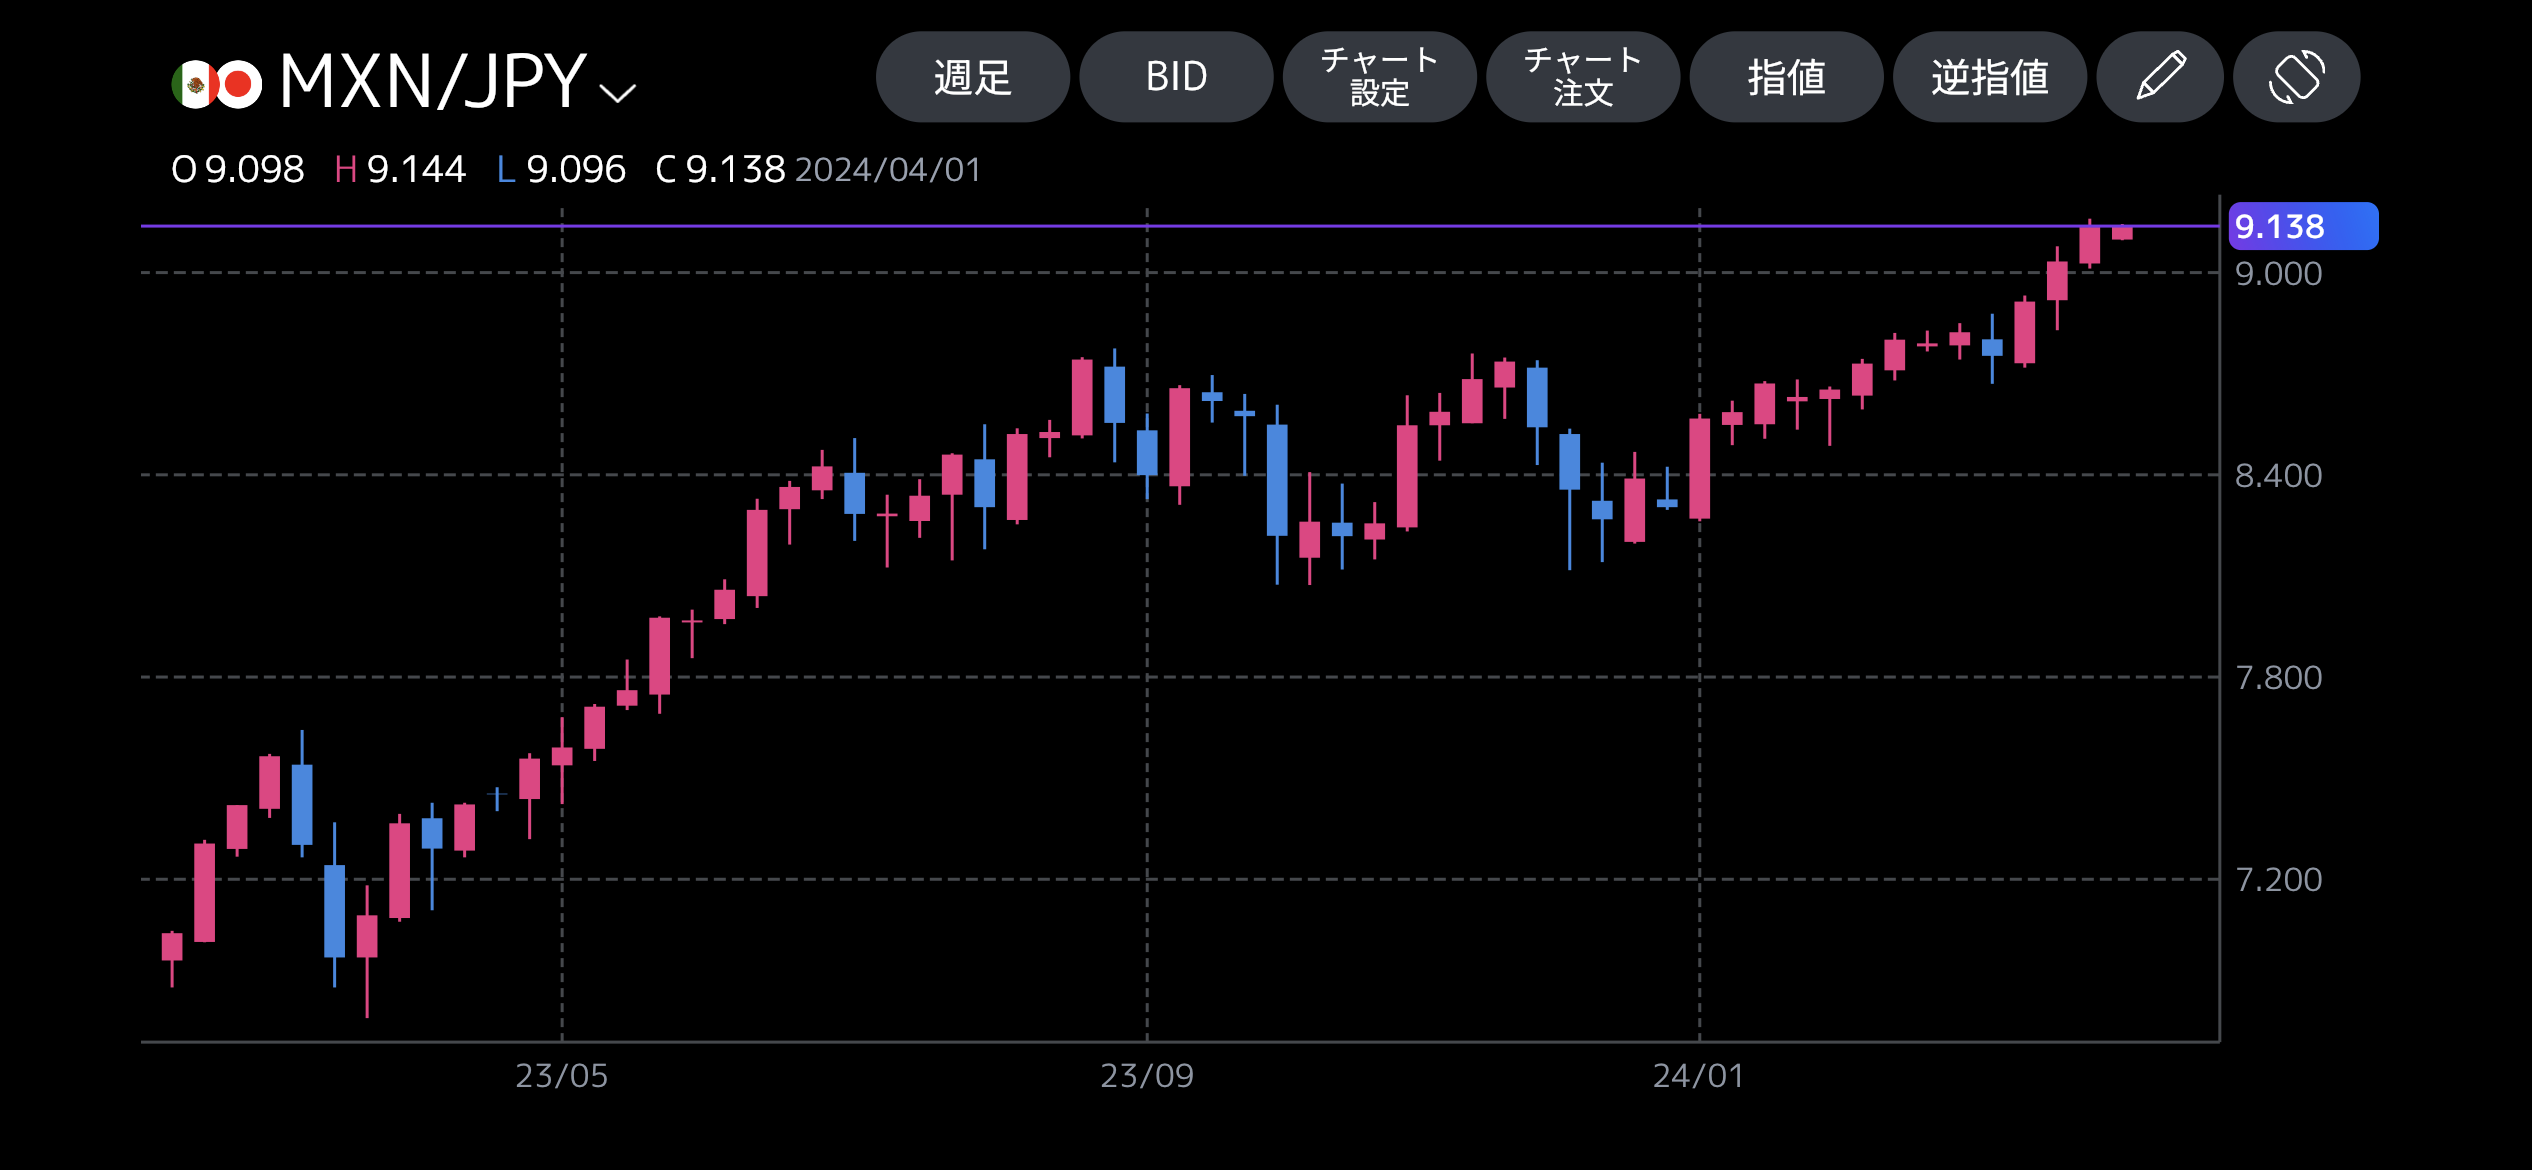Tap the low value L 9.096
The width and height of the screenshot is (2532, 1170).
(561, 169)
